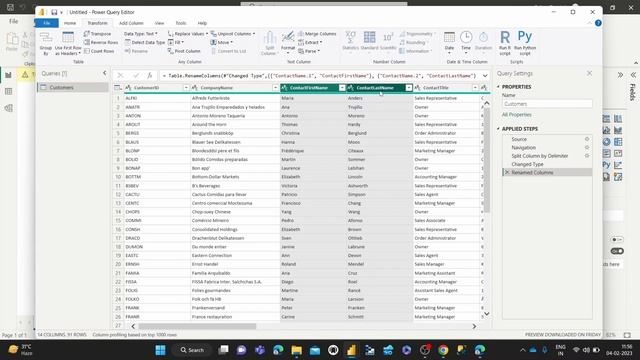This screenshot has width=640, height=360.
Task: Collapse the APPLIED STEPS section
Action: 498,129
